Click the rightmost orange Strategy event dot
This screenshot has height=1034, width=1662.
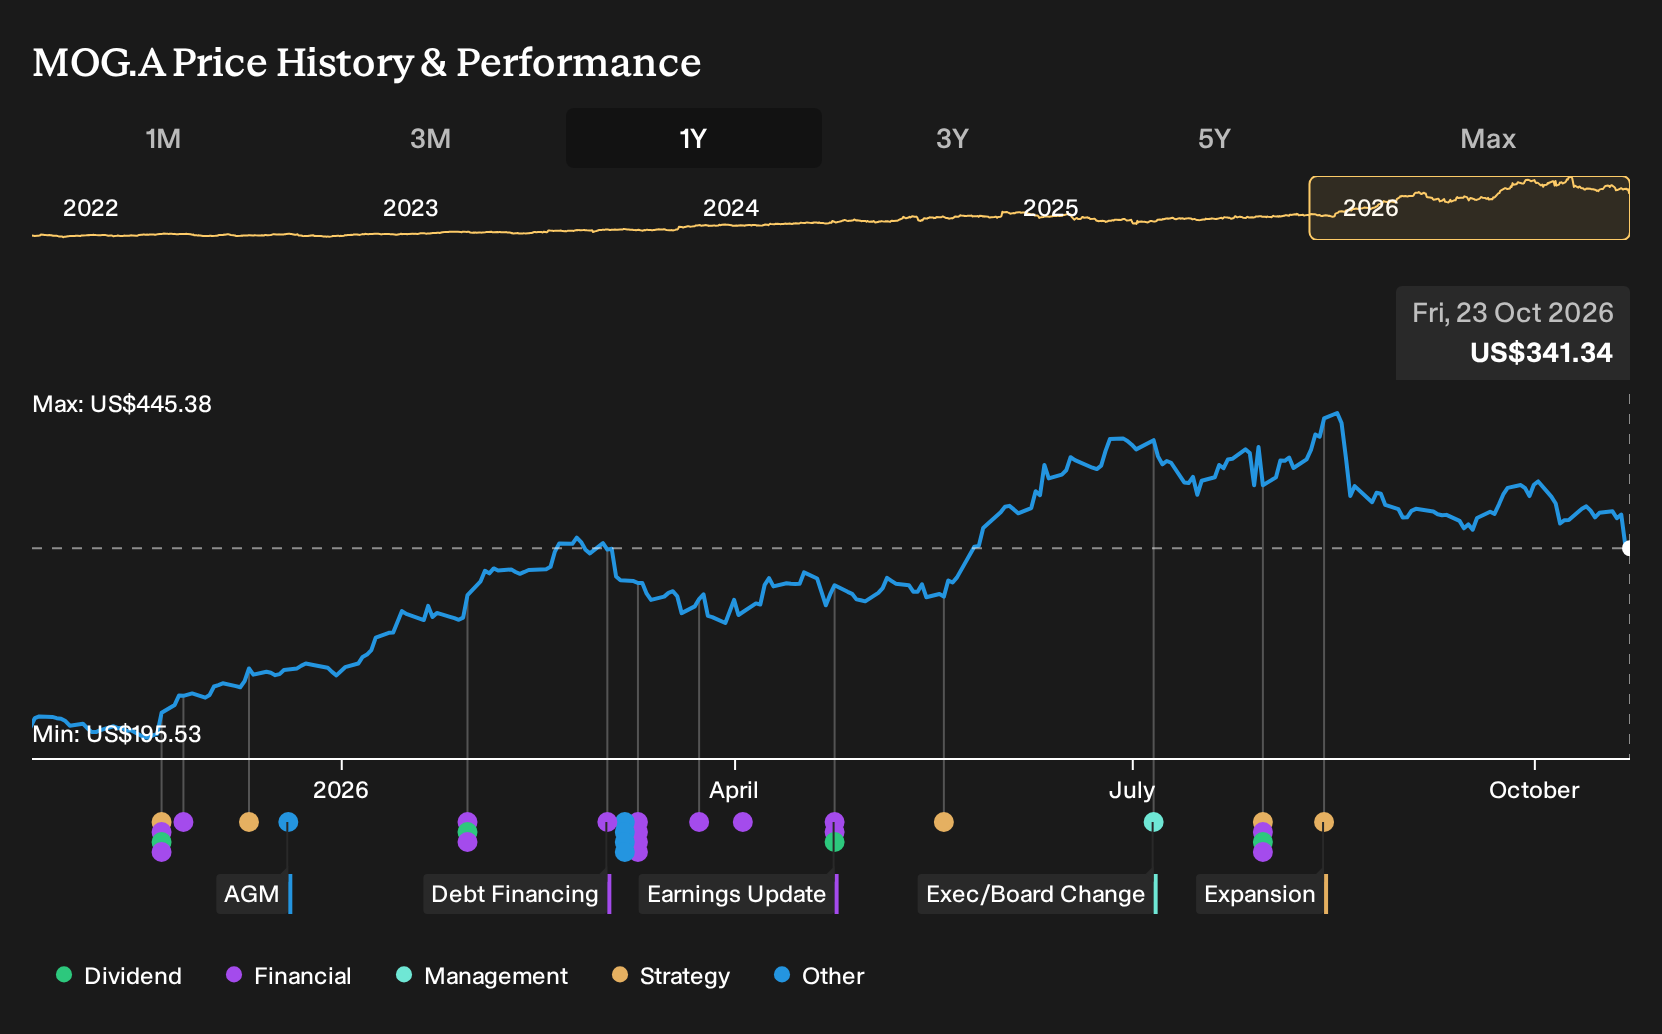point(1324,822)
